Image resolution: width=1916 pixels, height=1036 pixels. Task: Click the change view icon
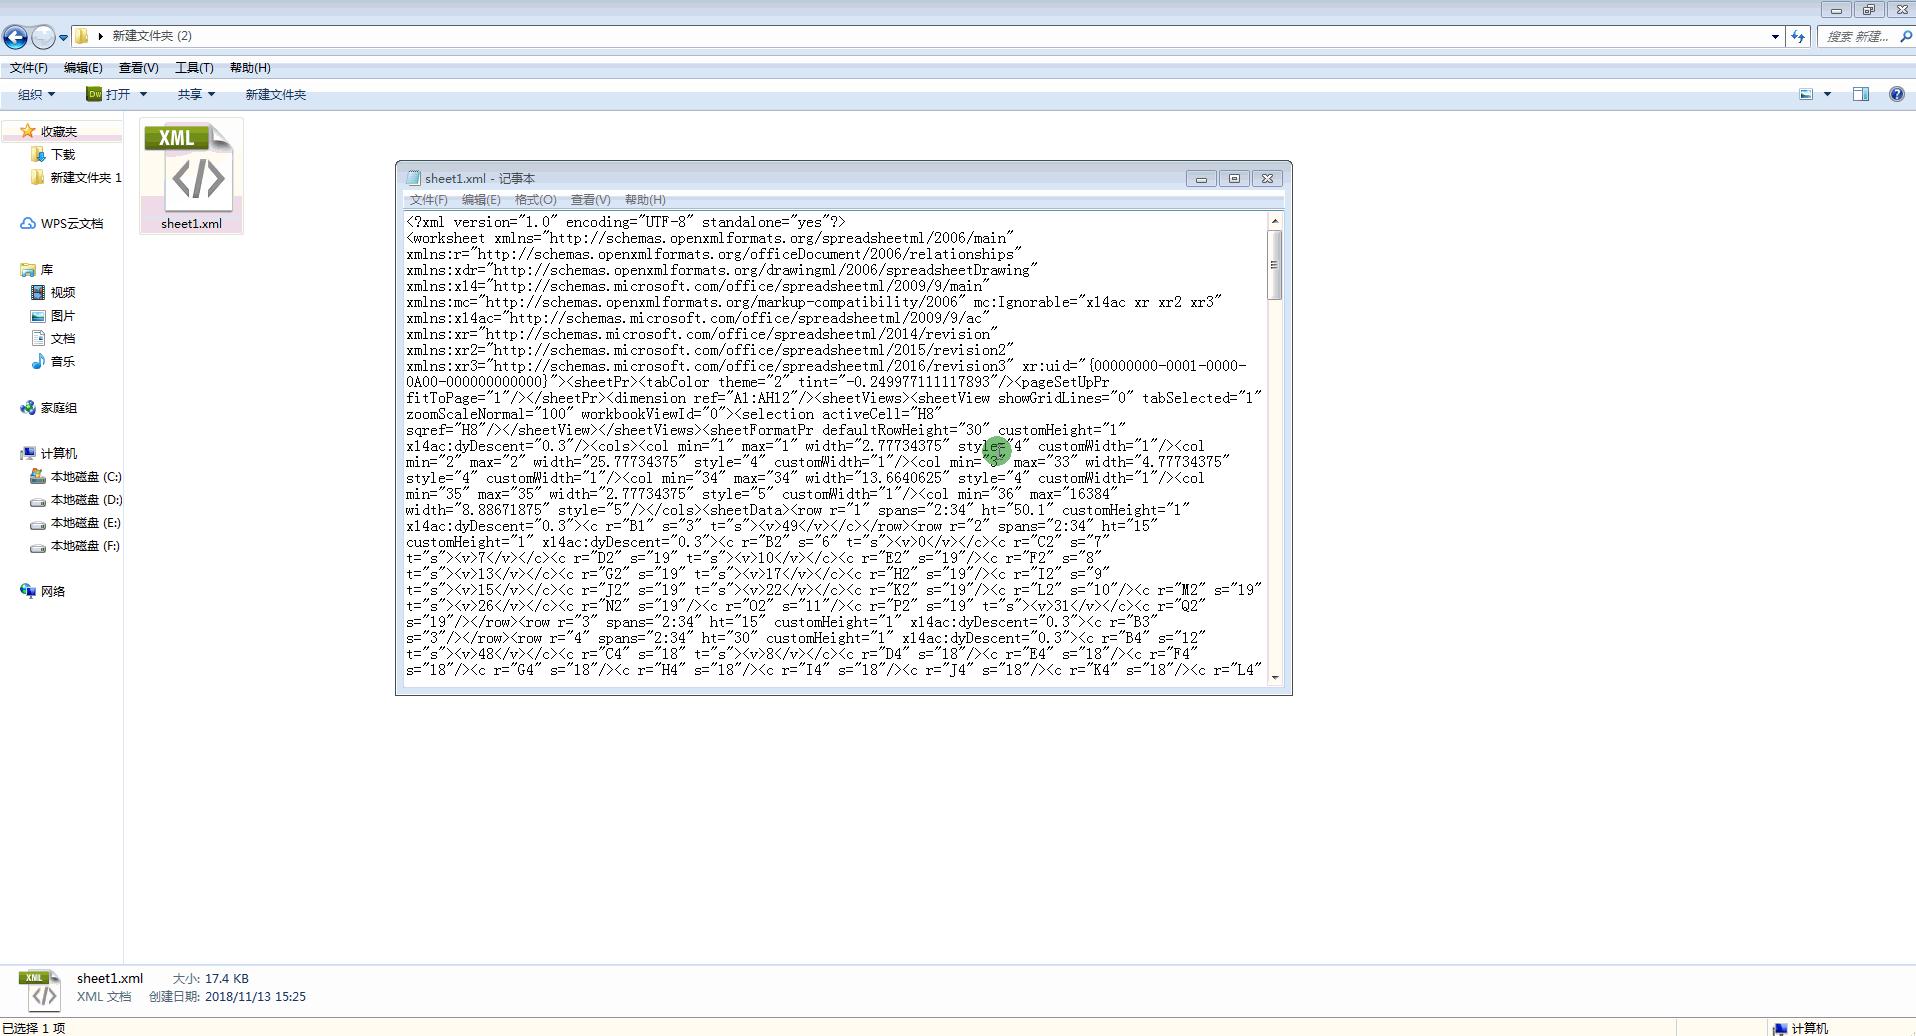[x=1806, y=94]
